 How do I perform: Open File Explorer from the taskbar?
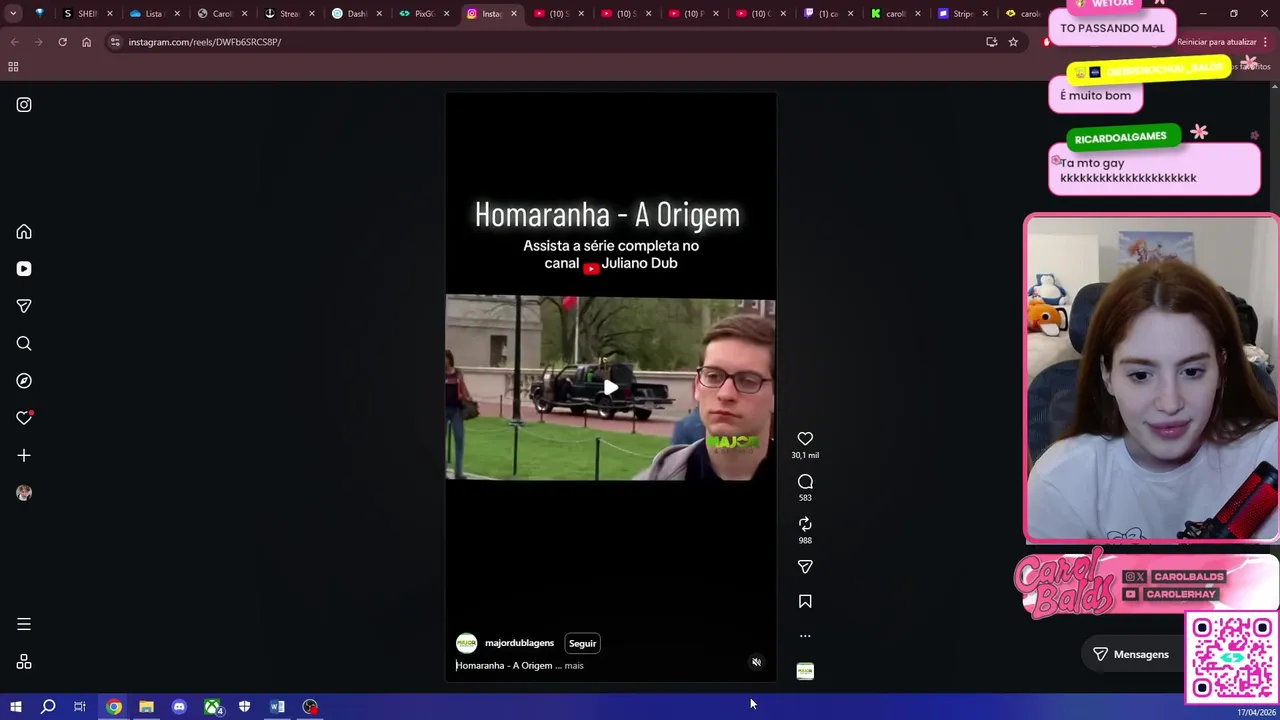point(146,707)
